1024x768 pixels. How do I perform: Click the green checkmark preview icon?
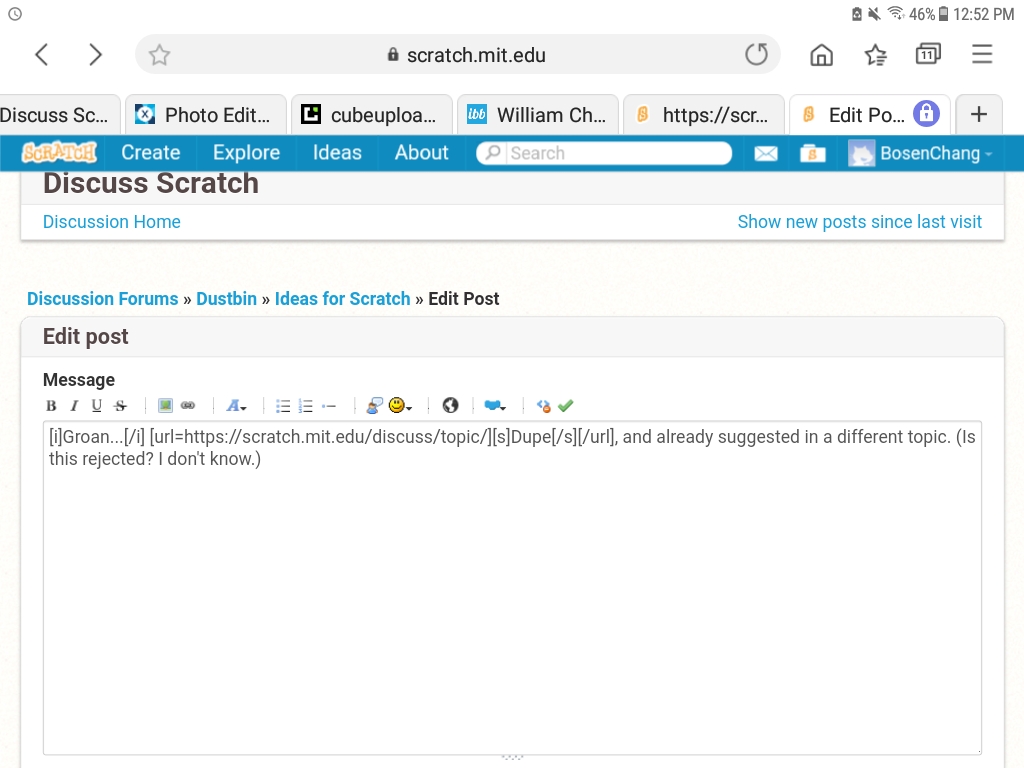click(565, 405)
